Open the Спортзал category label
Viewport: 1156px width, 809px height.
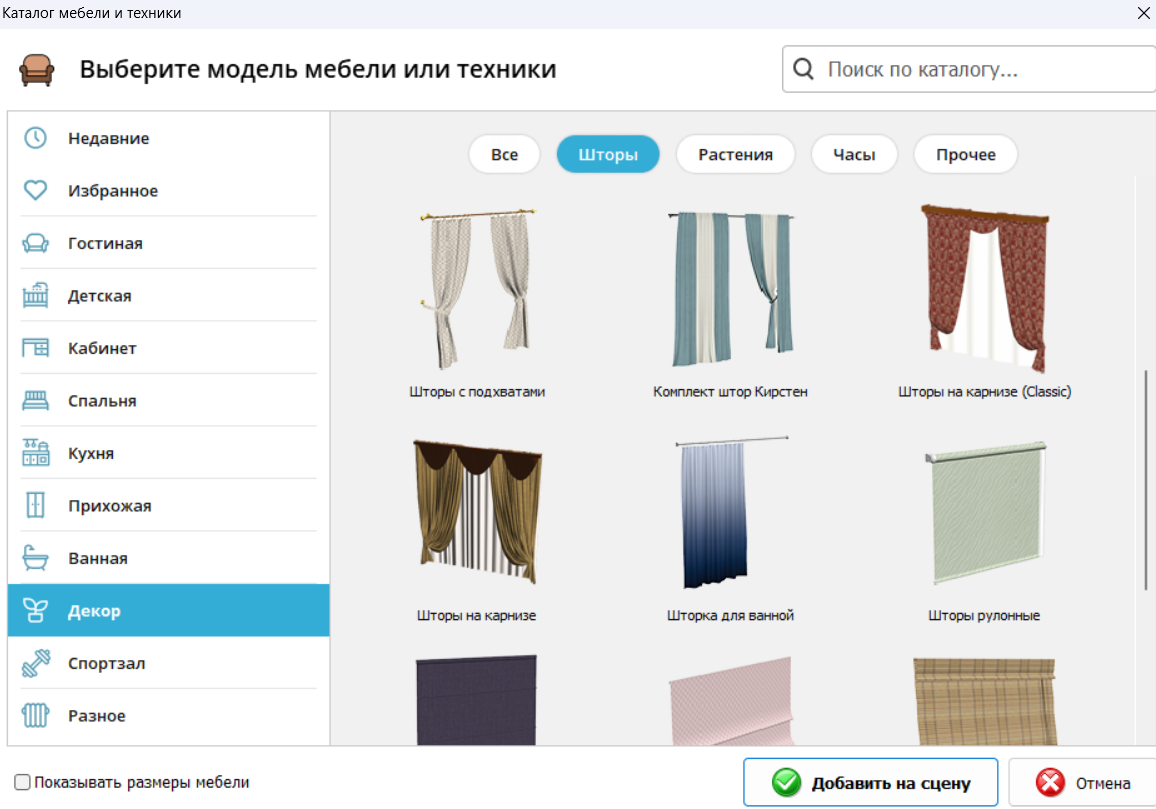(106, 663)
